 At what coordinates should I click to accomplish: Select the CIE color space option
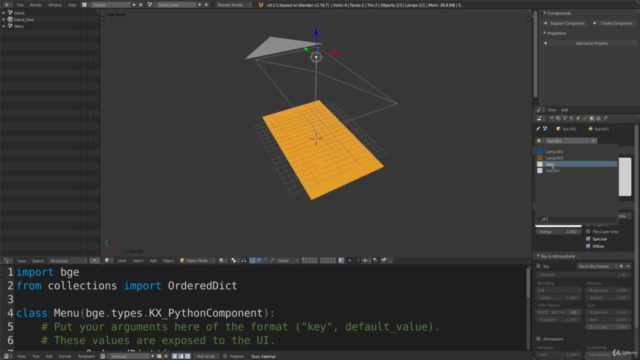[574, 312]
